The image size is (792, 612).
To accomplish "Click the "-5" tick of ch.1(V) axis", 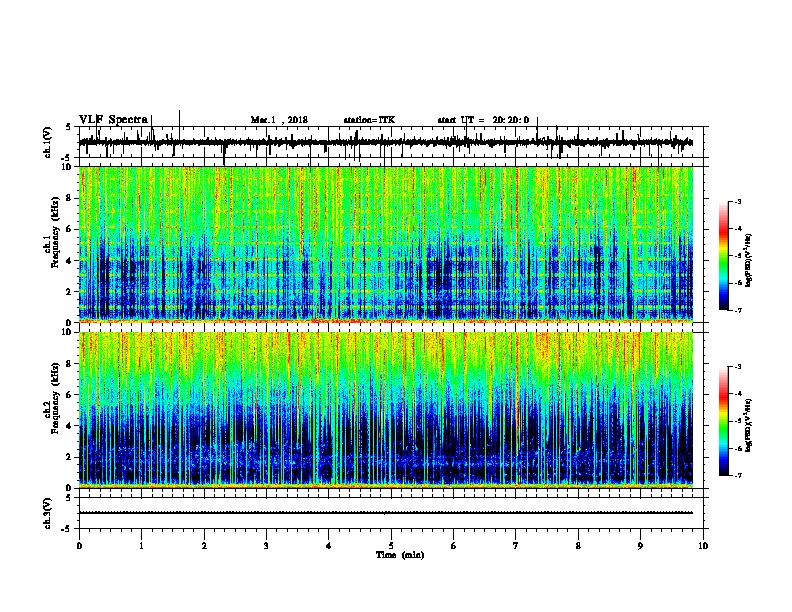I will coord(68,158).
